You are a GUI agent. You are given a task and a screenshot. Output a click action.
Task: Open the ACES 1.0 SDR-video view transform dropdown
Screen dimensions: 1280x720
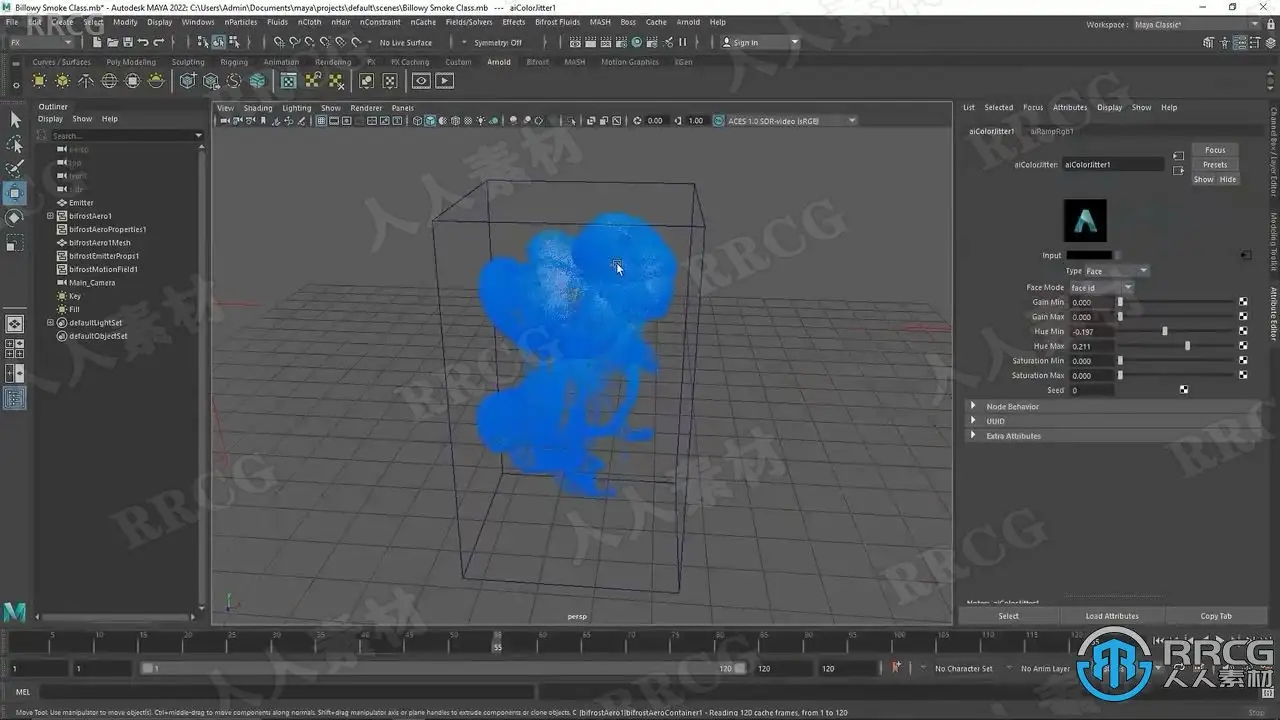(x=791, y=121)
